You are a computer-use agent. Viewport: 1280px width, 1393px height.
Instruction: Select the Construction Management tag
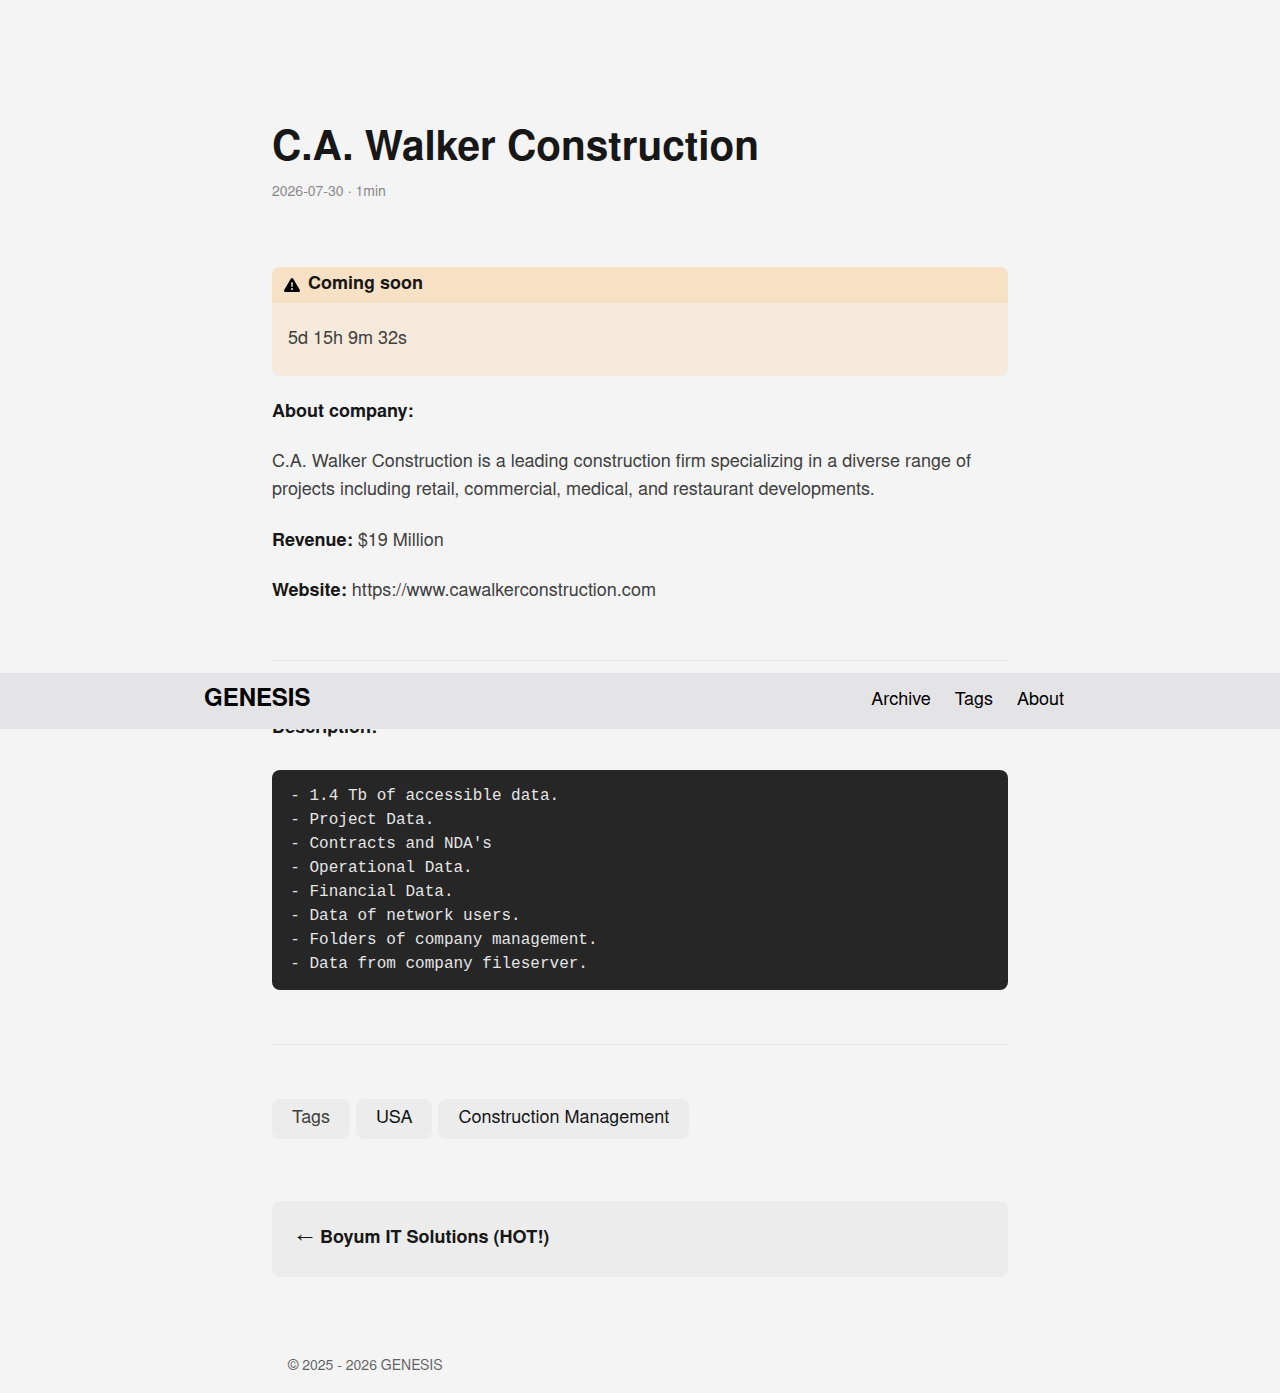tap(564, 1118)
